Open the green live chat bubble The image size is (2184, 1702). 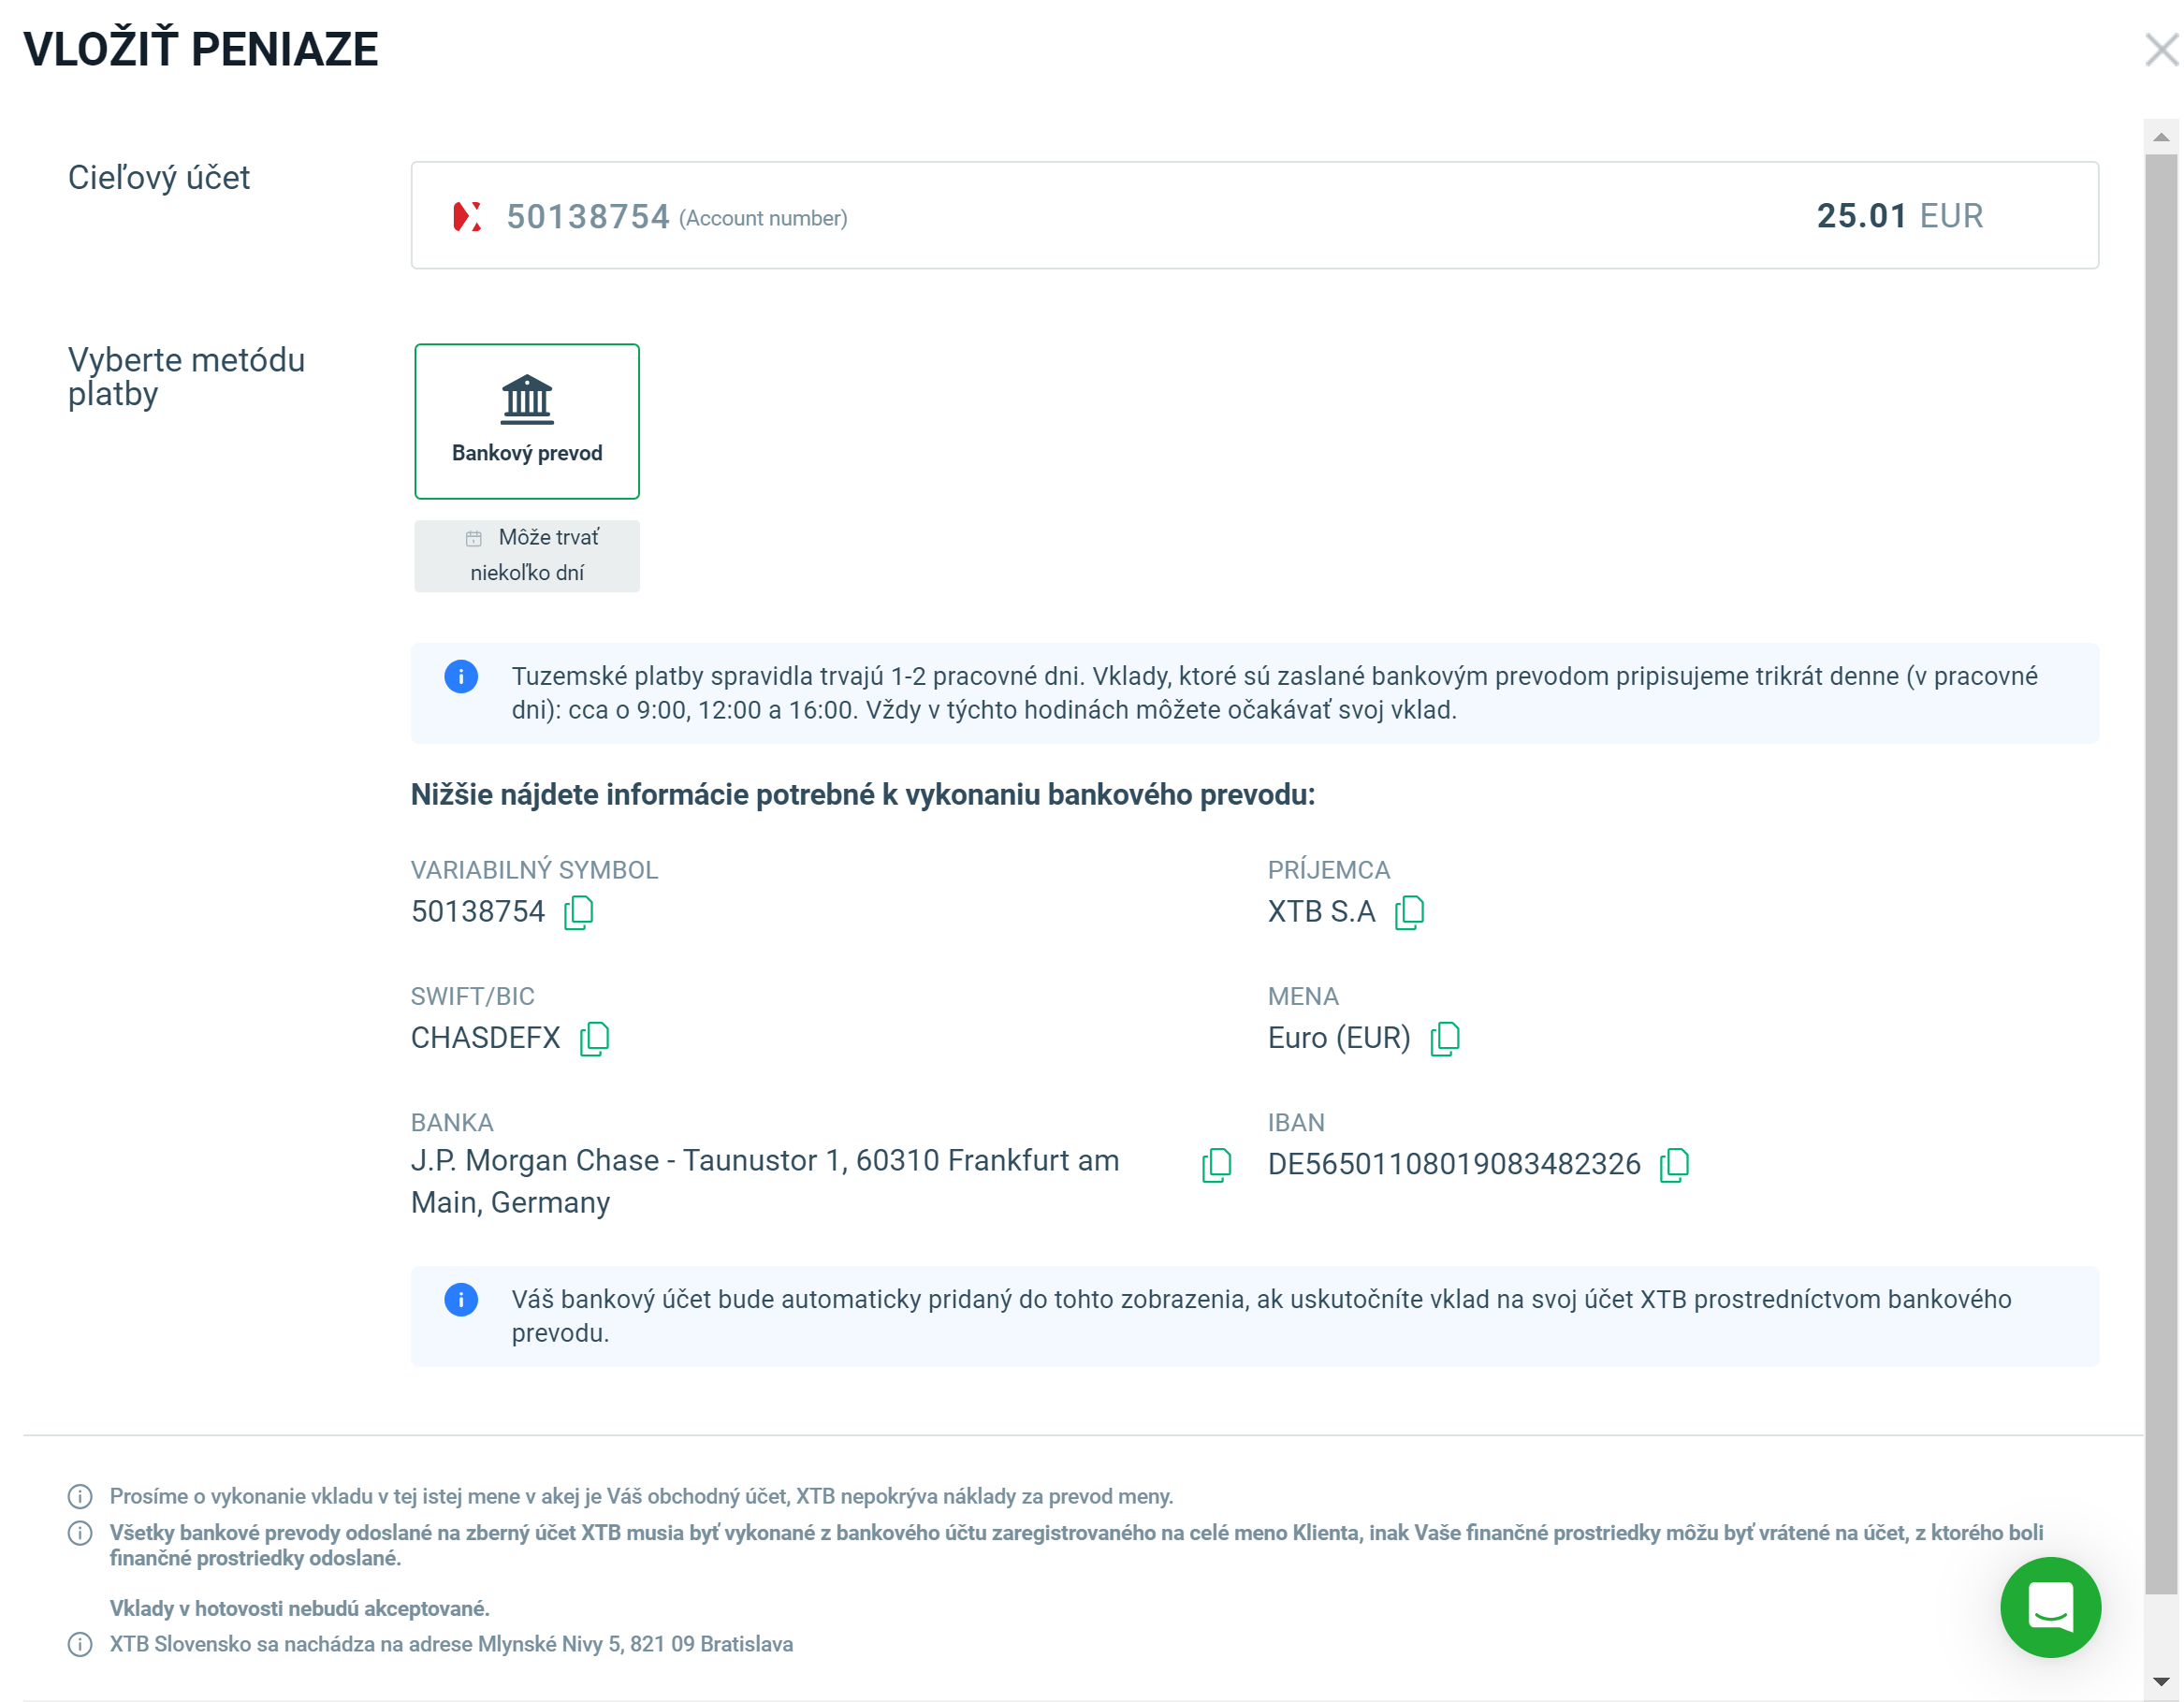[2049, 1607]
